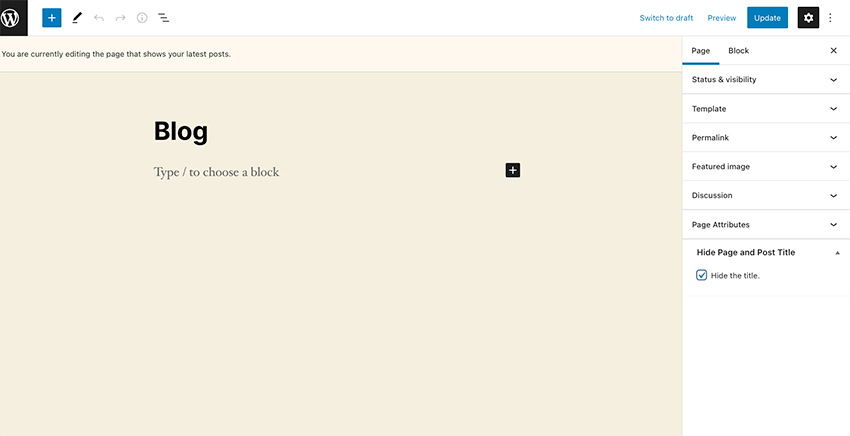The height and width of the screenshot is (436, 850).
Task: Expand the Discussion panel
Action: [x=766, y=195]
